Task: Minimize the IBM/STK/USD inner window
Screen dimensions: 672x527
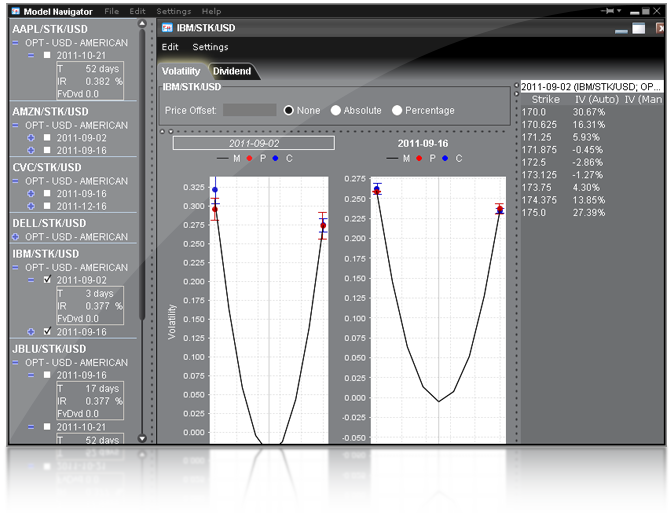Action: [x=621, y=30]
